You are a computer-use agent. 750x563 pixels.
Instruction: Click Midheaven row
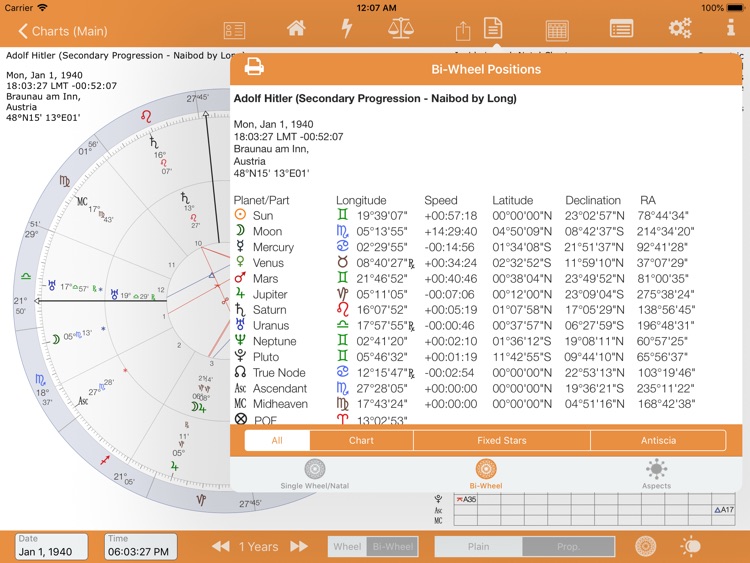click(464, 404)
